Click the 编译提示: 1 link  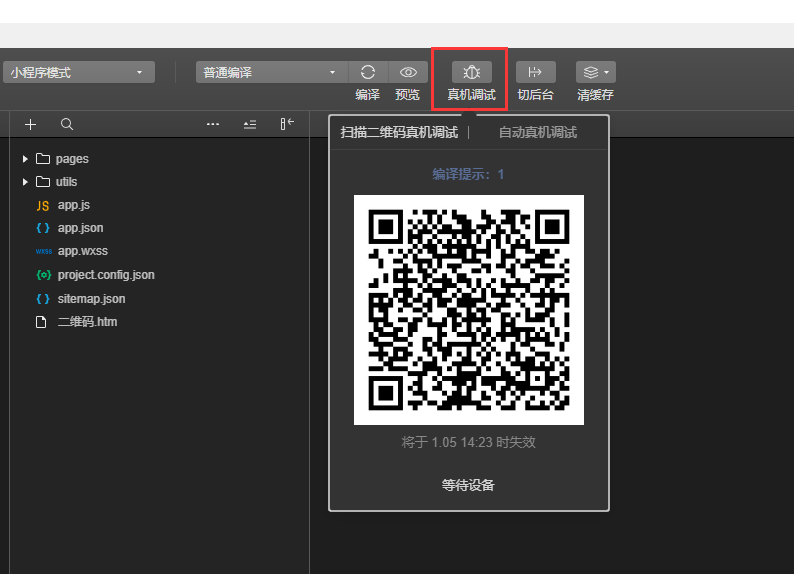pyautogui.click(x=468, y=175)
